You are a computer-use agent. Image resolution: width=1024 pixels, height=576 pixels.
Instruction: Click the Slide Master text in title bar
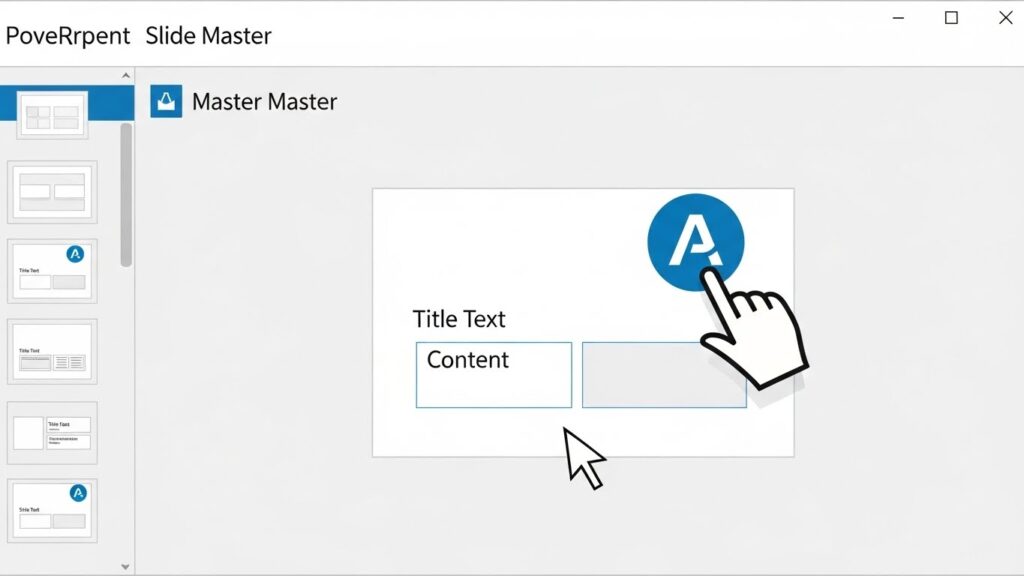point(208,36)
